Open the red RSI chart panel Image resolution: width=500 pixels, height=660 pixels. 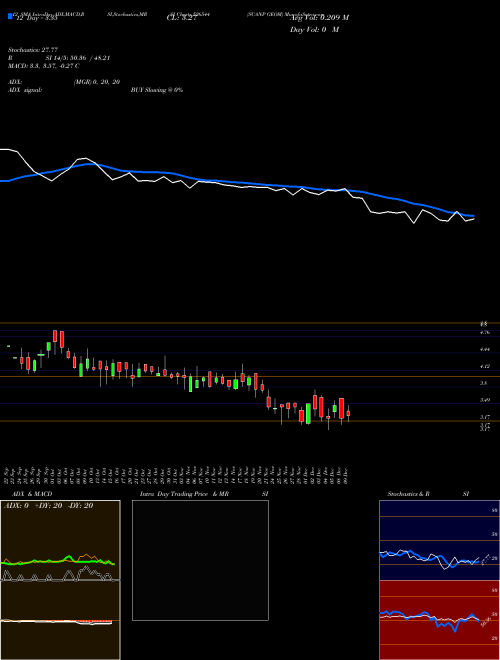[x=439, y=620]
